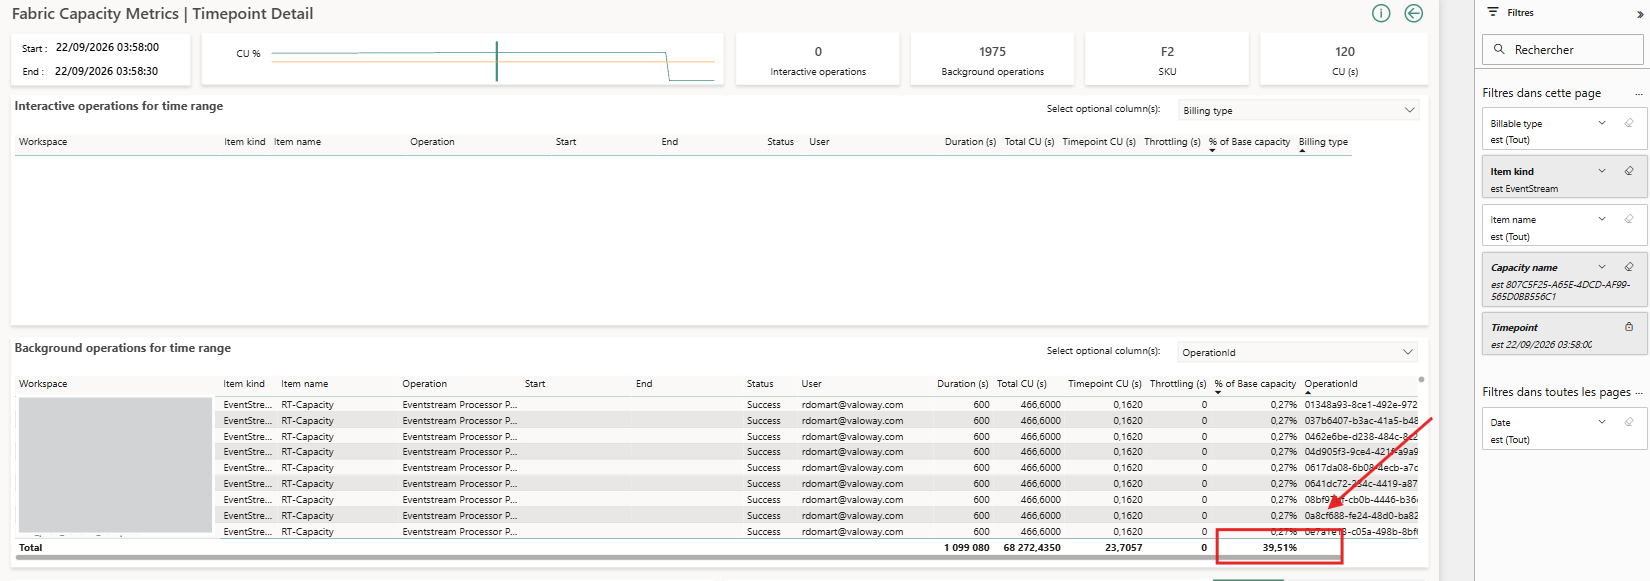Click 'Background operations for time range' heading
The image size is (1650, 581).
point(122,348)
